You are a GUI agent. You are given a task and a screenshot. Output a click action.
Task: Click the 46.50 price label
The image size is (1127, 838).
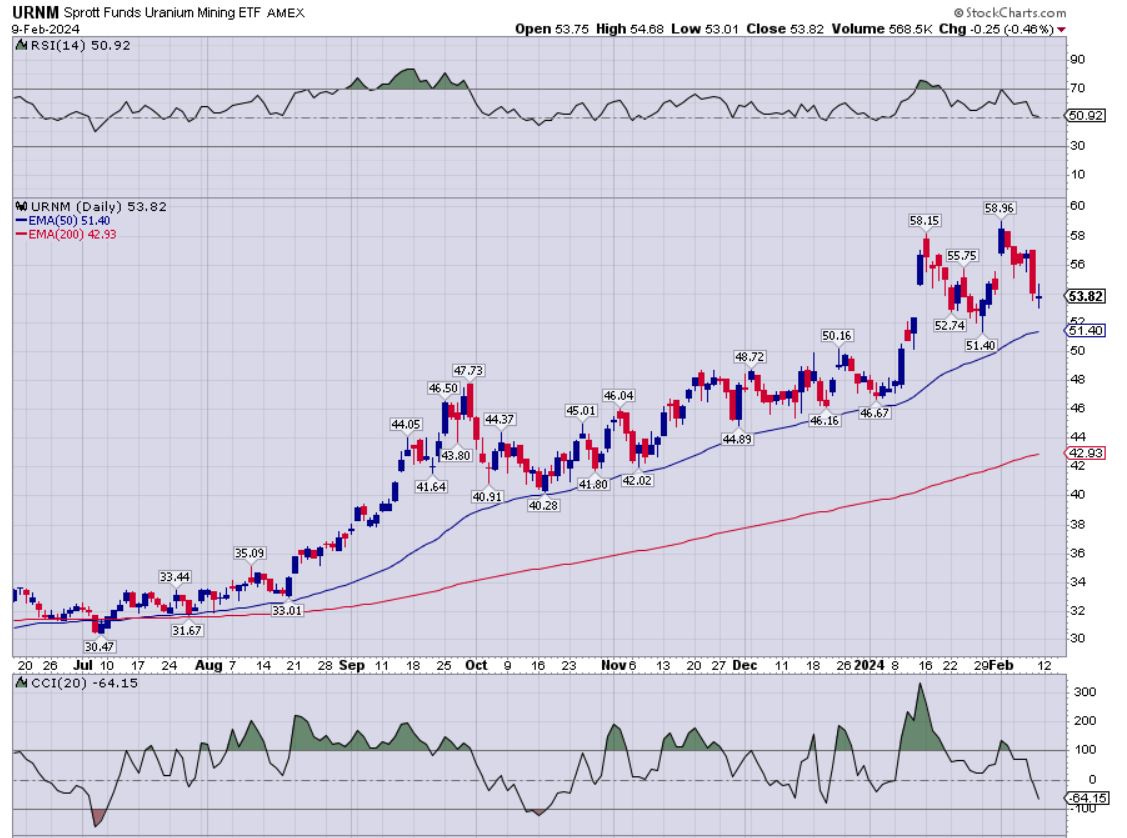click(x=443, y=388)
